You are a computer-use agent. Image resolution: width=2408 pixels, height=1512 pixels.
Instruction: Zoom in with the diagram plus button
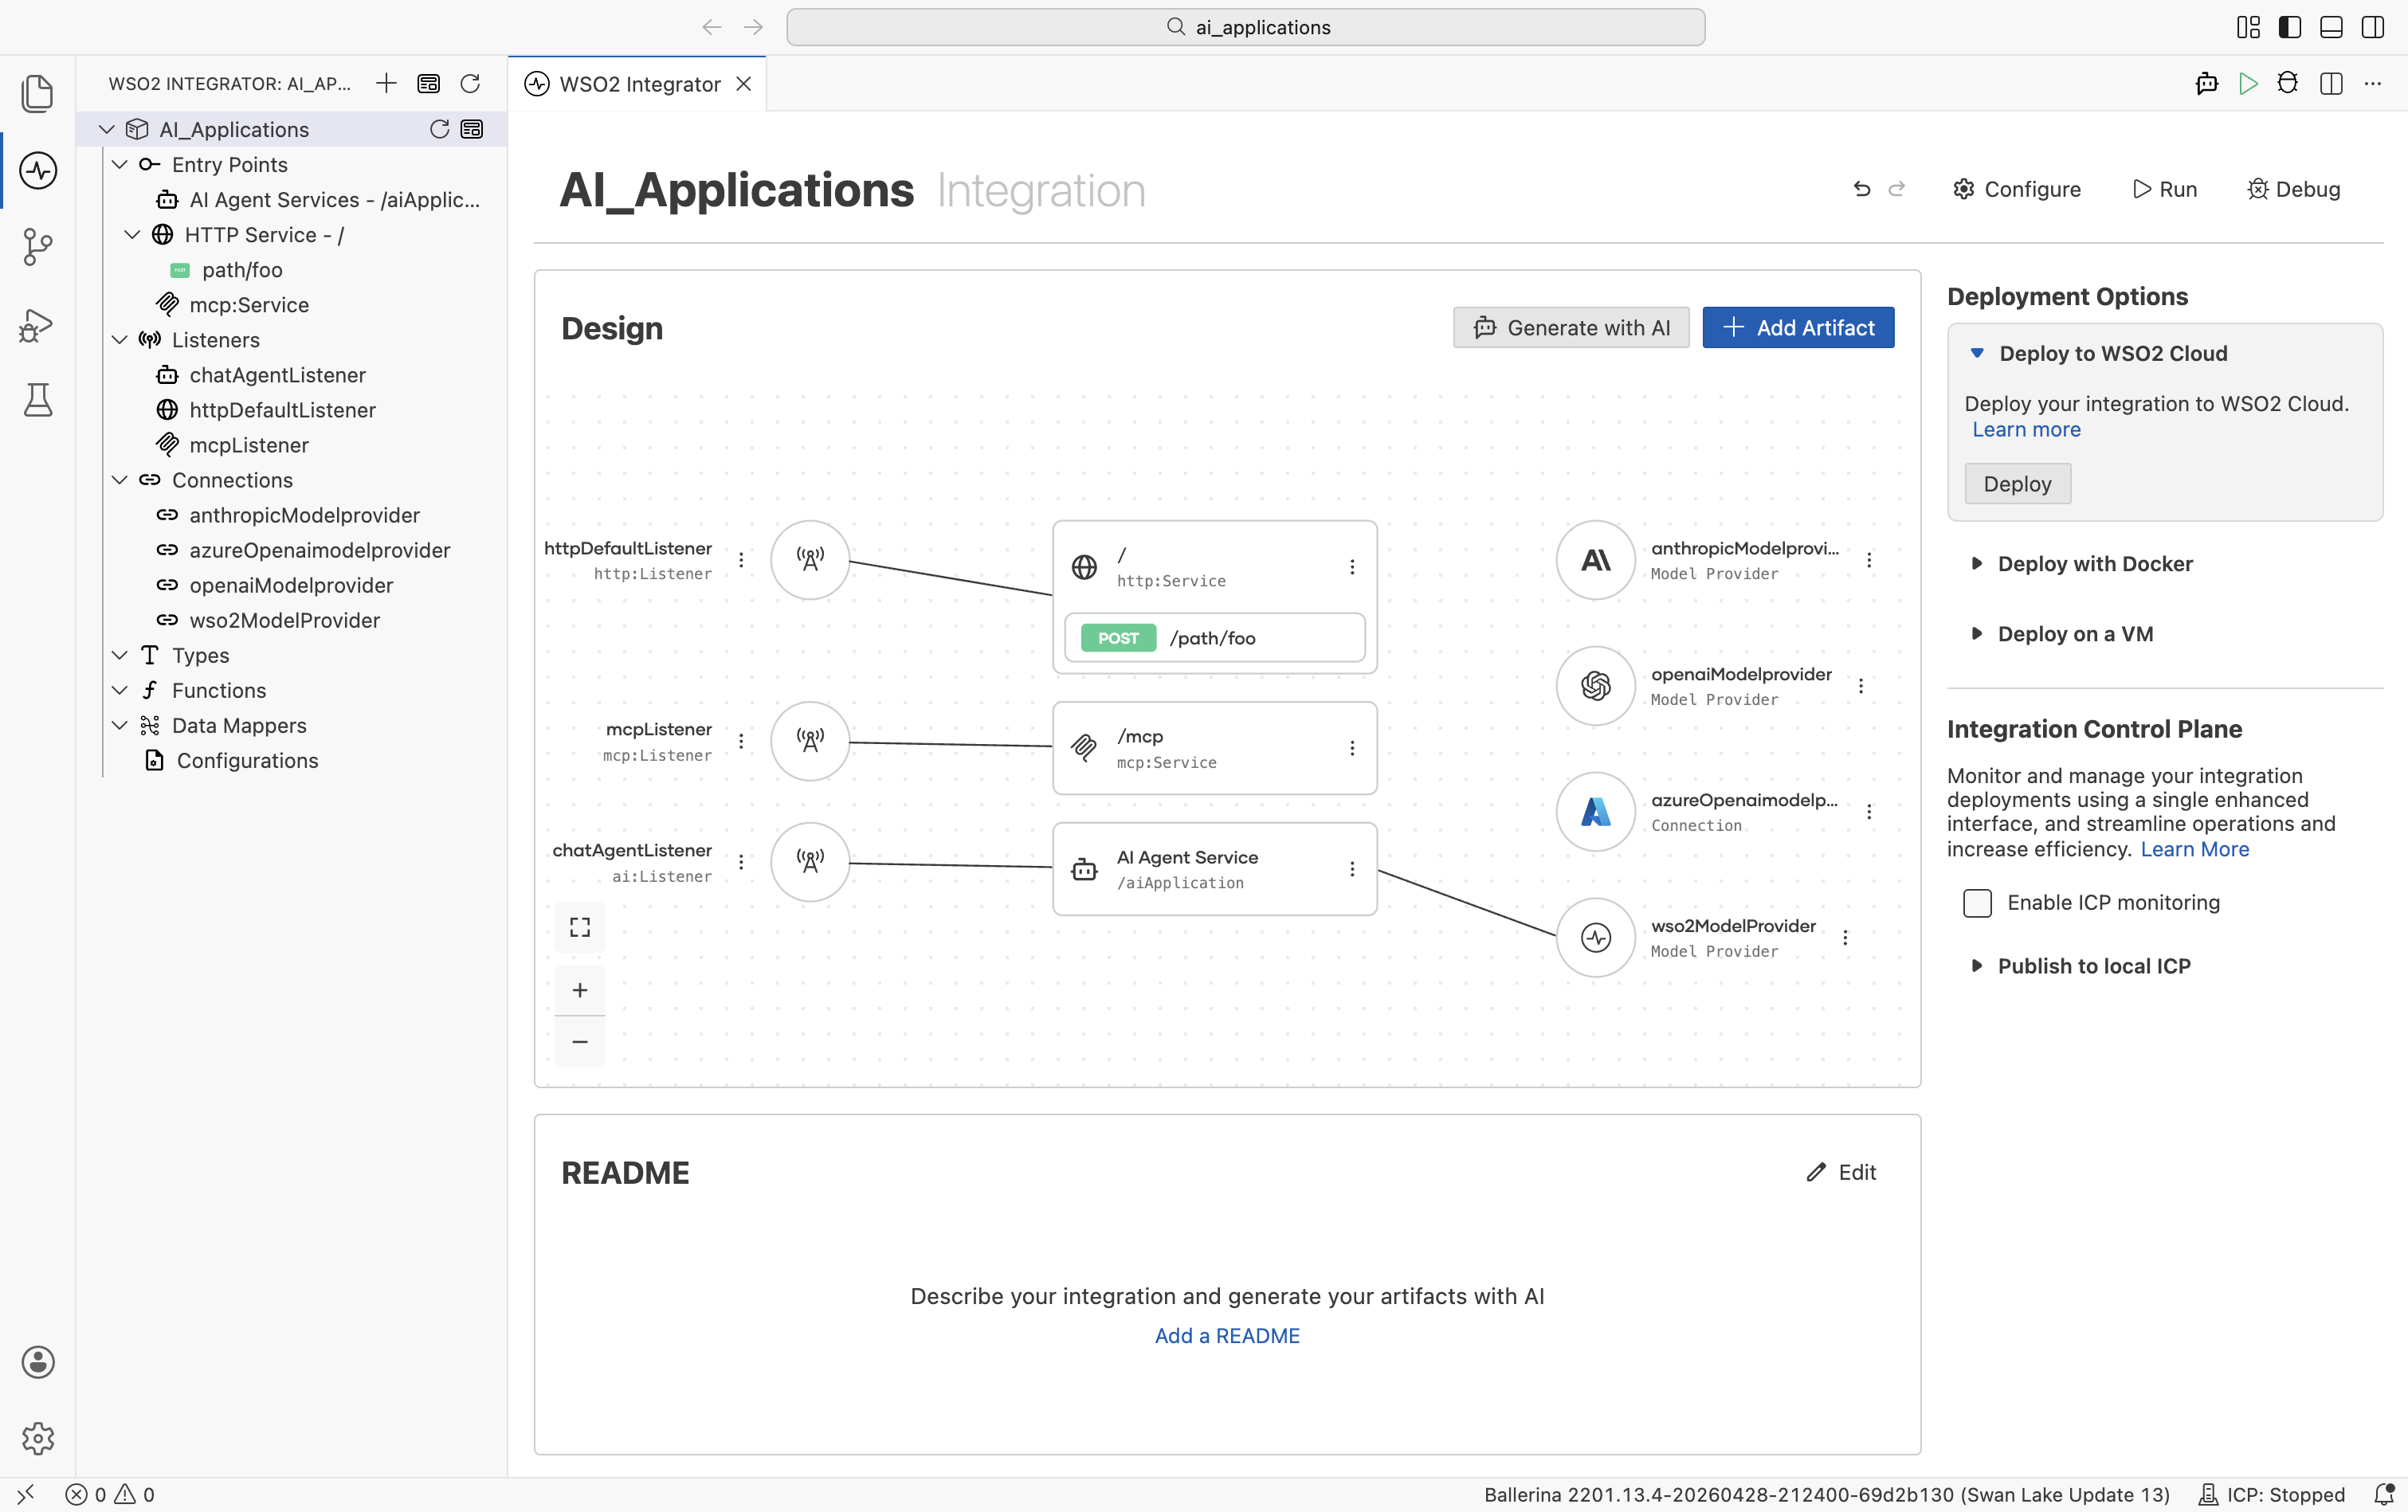pyautogui.click(x=580, y=990)
